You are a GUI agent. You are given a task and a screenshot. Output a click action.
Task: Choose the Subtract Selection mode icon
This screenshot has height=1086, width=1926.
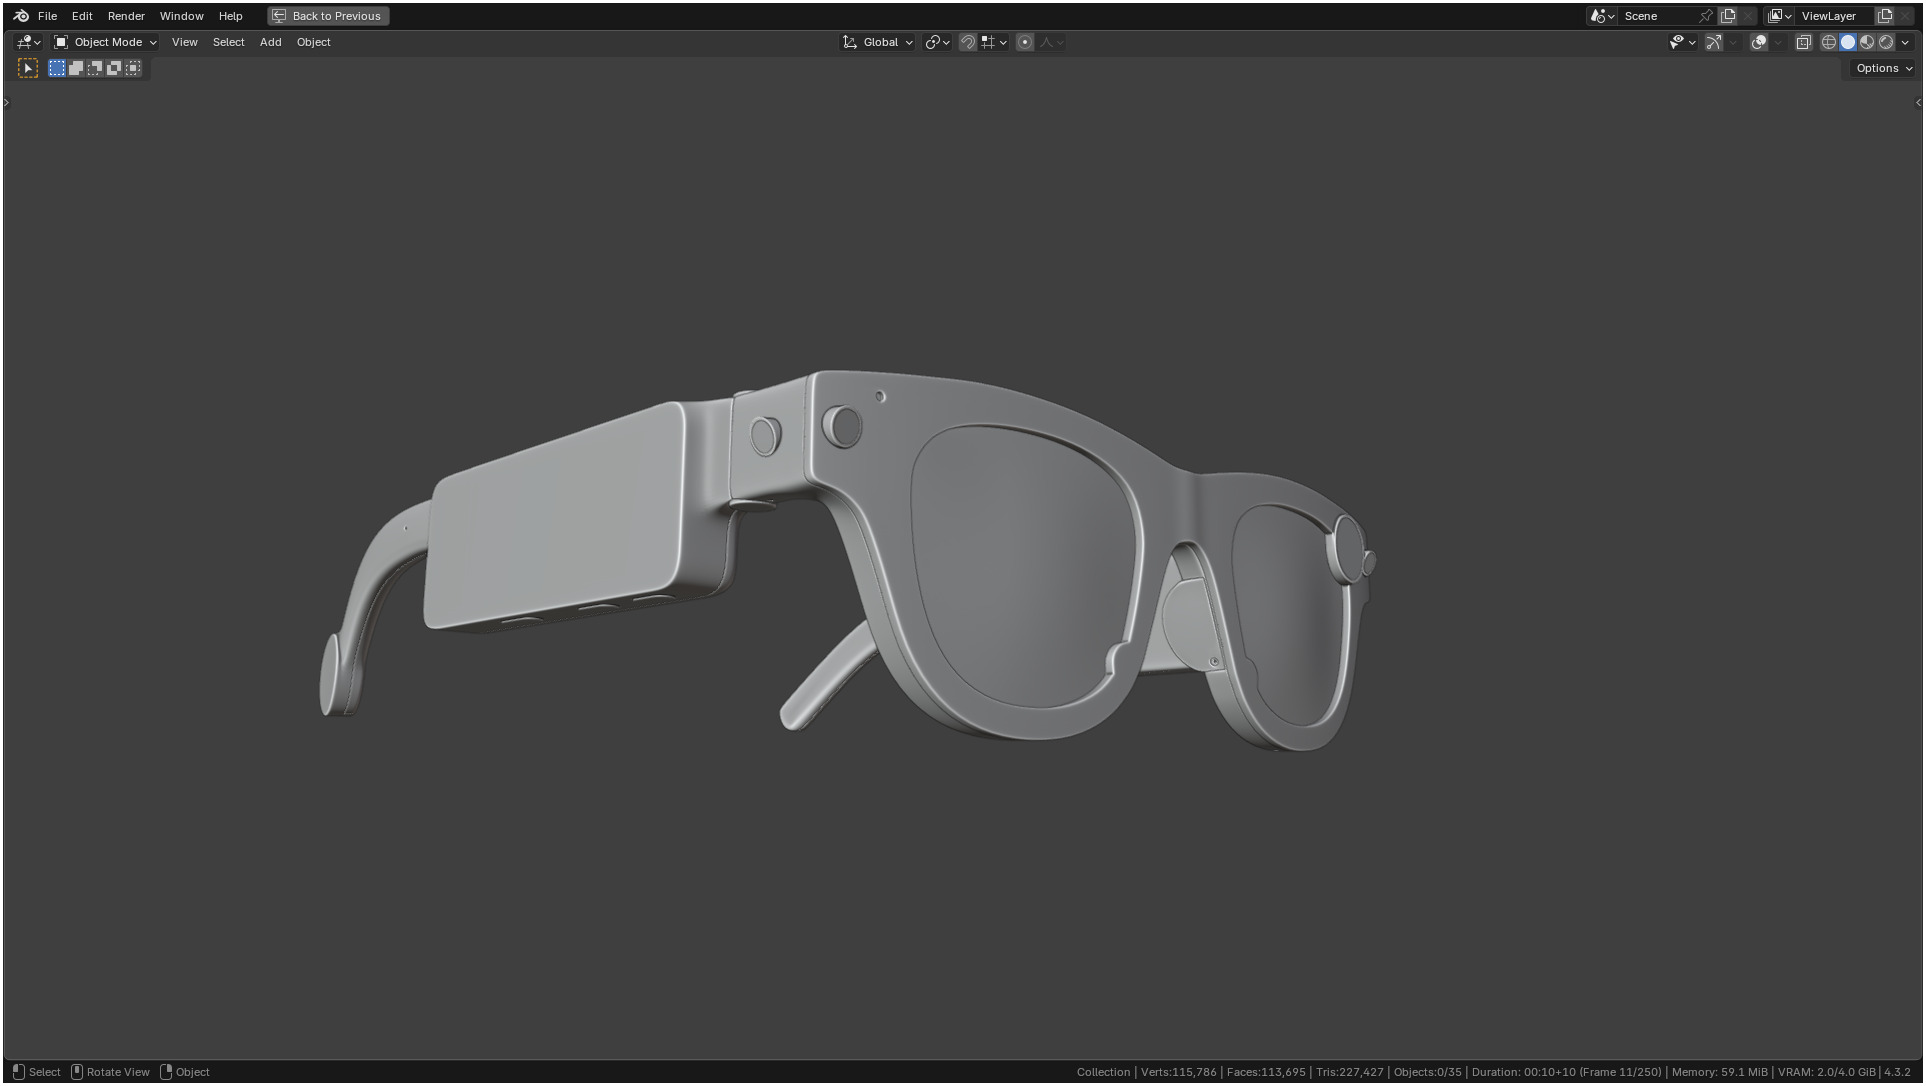[95, 68]
